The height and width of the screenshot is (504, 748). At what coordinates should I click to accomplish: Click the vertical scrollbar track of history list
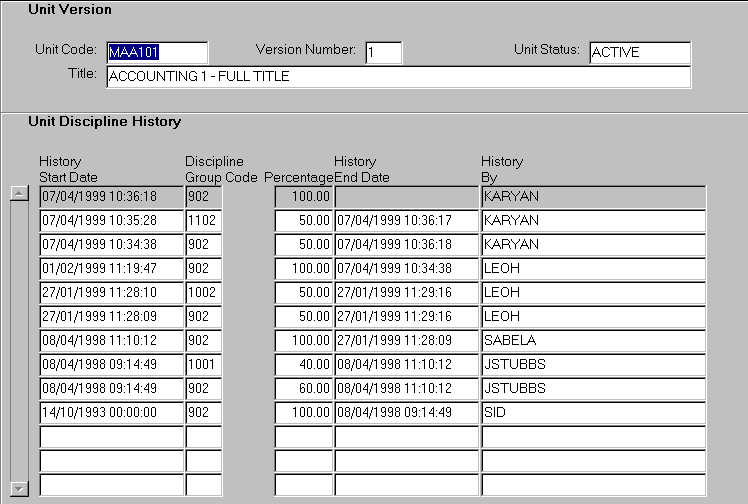coord(18,340)
